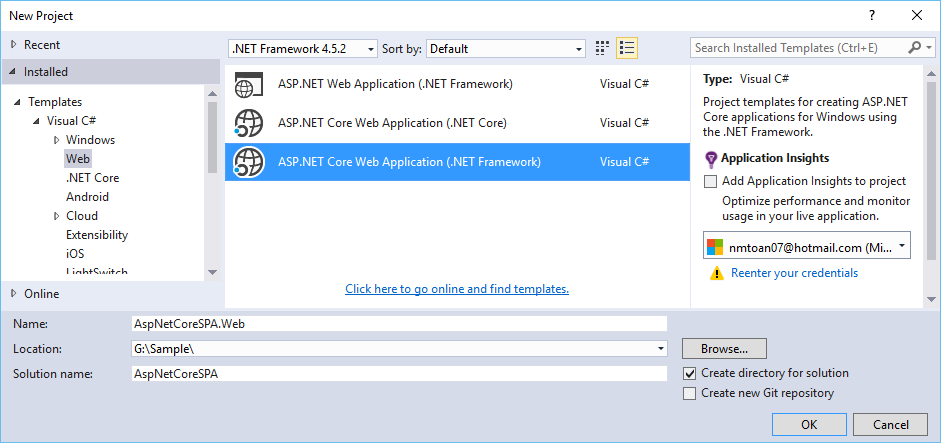The width and height of the screenshot is (941, 443).
Task: Click the details pane scroll down arrow
Action: 931,300
